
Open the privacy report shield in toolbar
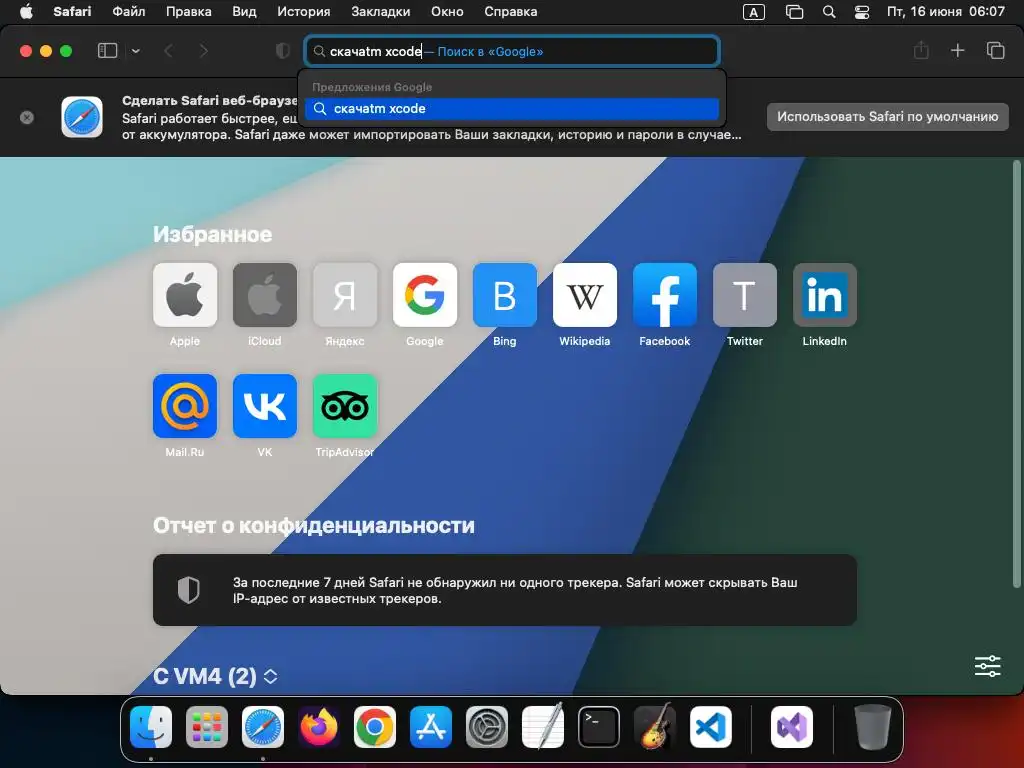coord(283,51)
